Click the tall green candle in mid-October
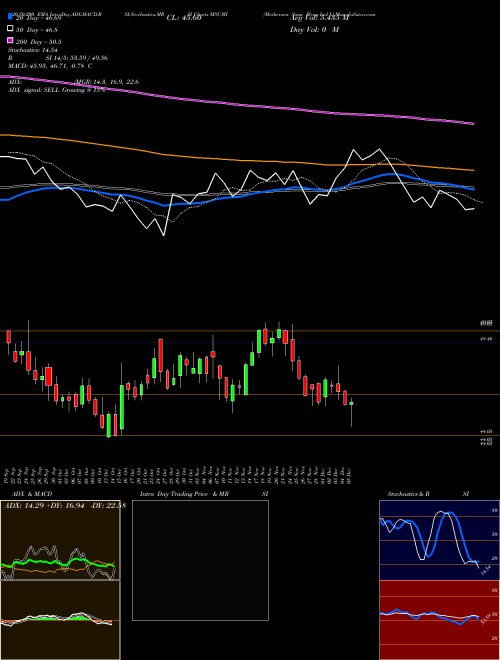Viewport: 500px width, 660px height. (x=122, y=407)
